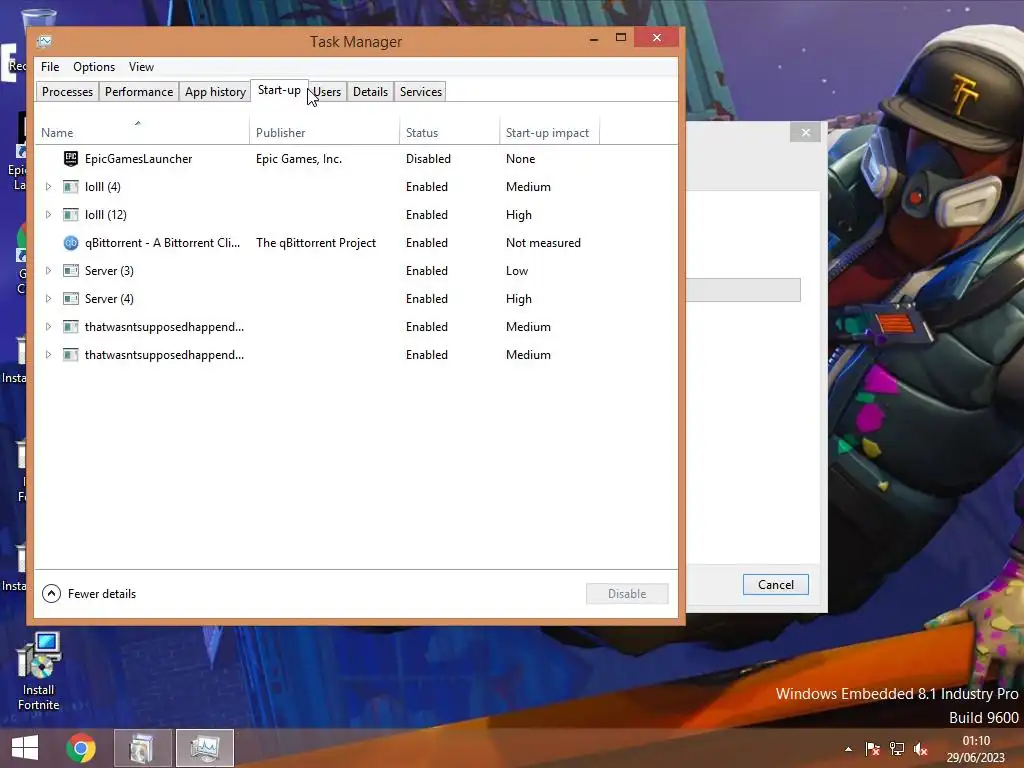Select the Start-up tab
Screen dimensions: 1024x768
pos(279,90)
